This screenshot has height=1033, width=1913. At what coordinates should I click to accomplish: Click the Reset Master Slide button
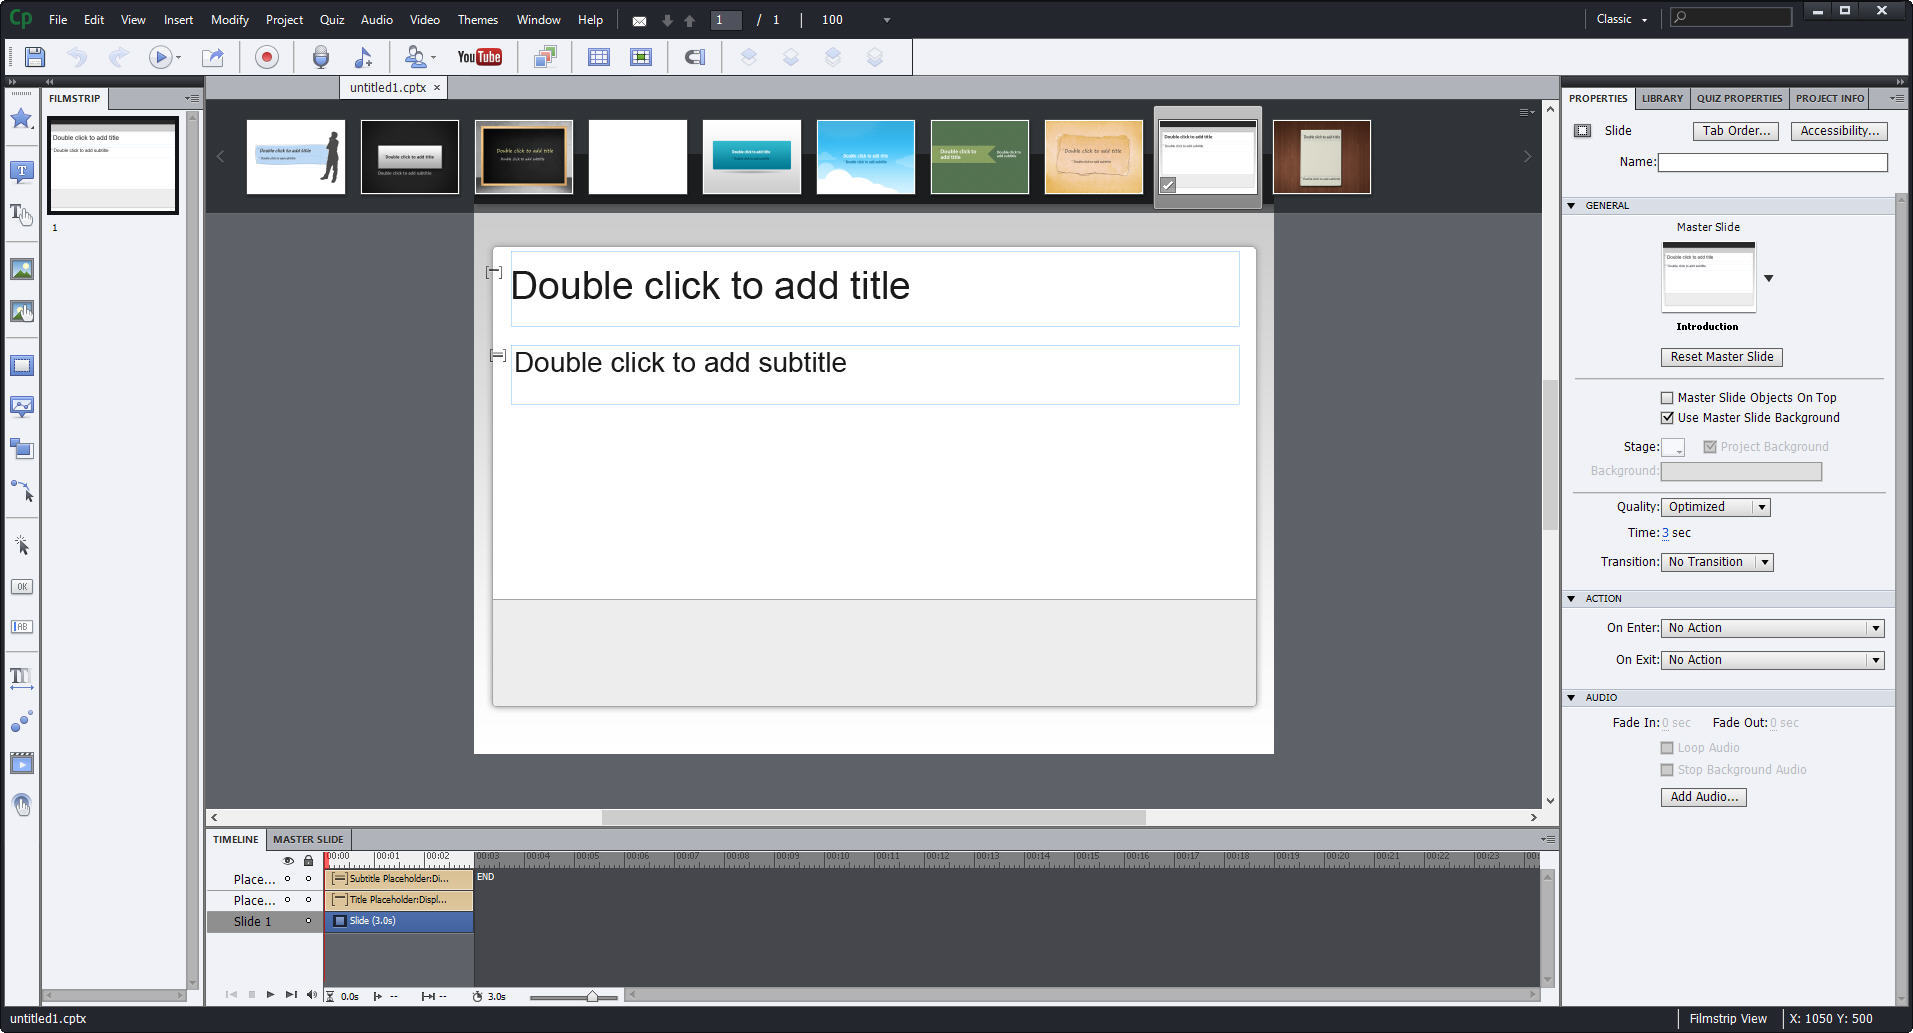1721,357
